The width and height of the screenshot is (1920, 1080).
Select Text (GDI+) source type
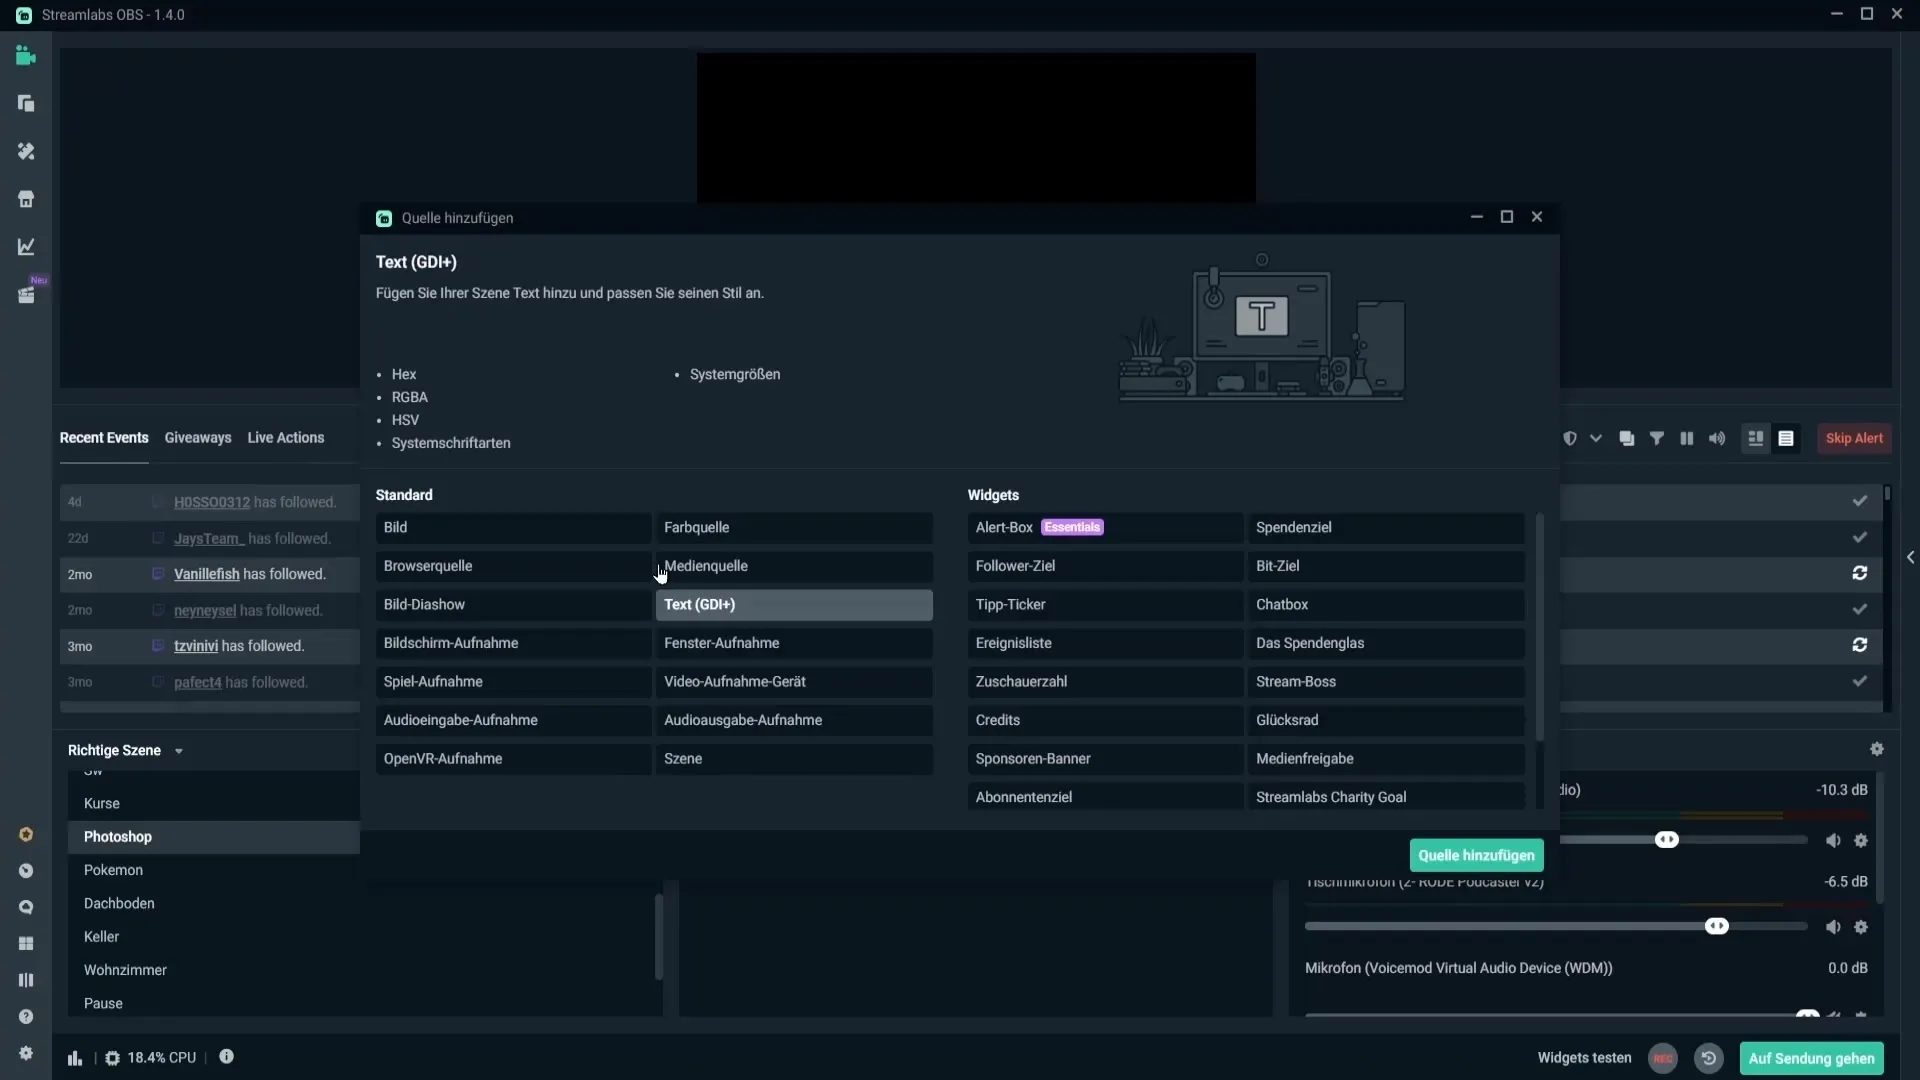pyautogui.click(x=794, y=605)
